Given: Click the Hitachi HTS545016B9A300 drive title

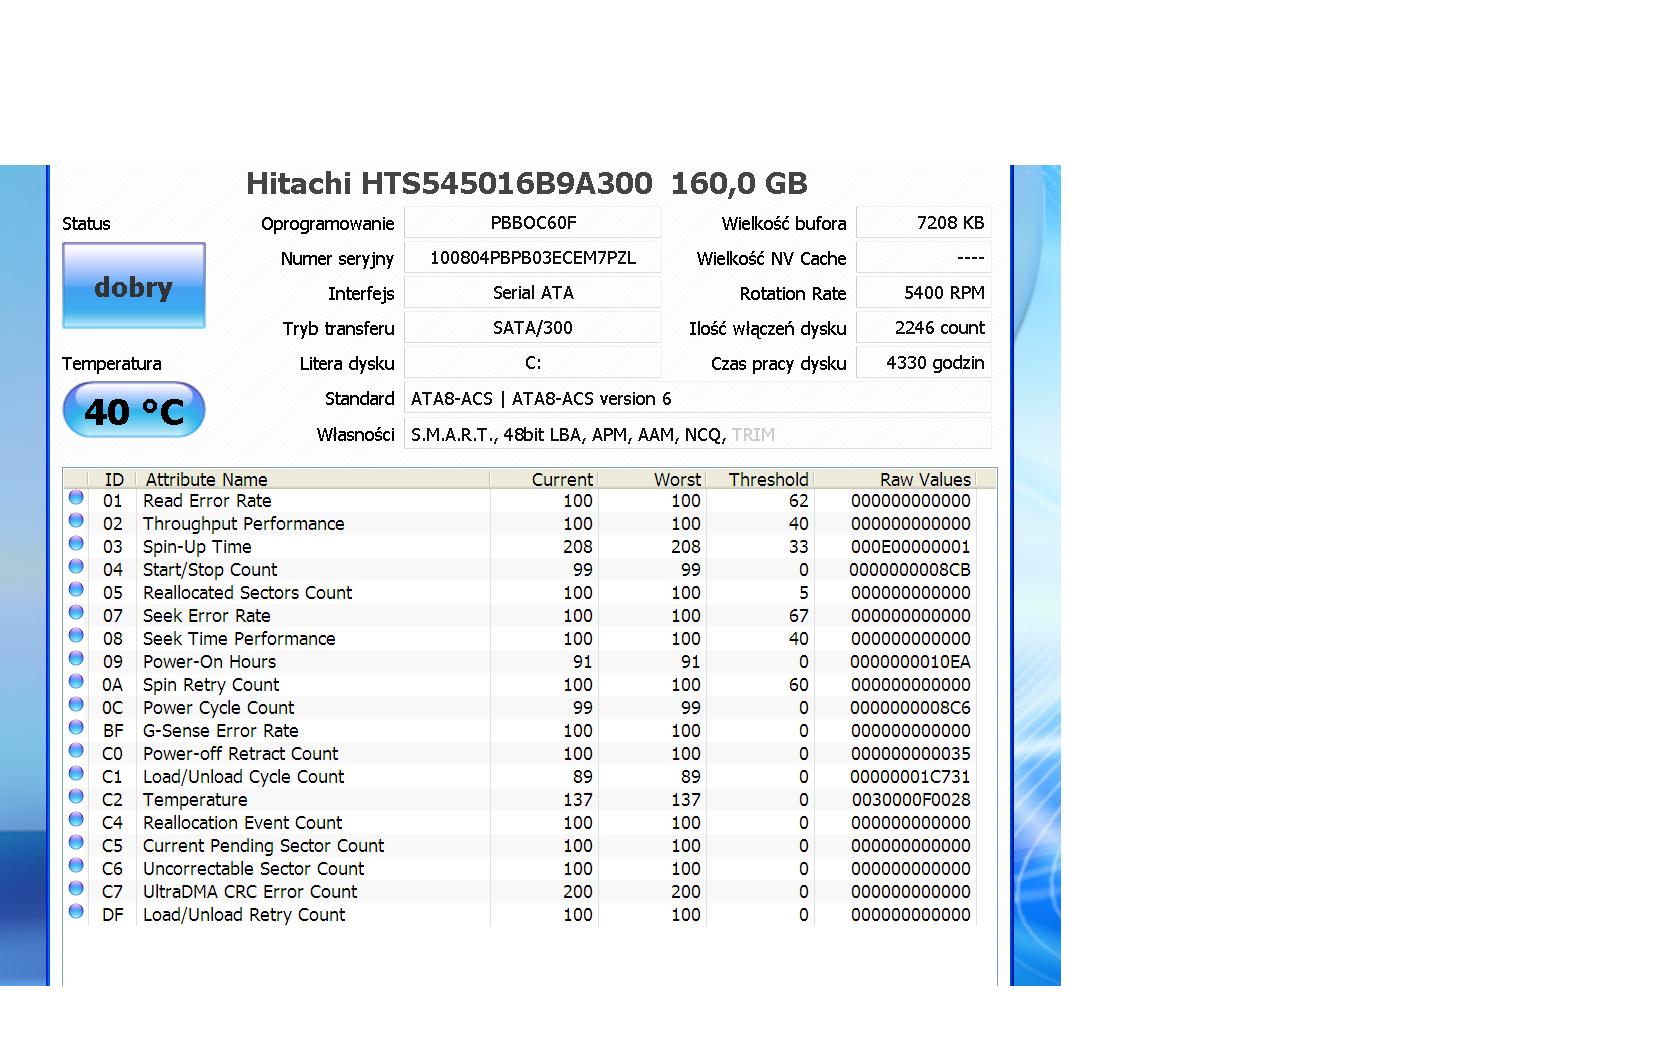Looking at the screenshot, I should click(x=527, y=183).
